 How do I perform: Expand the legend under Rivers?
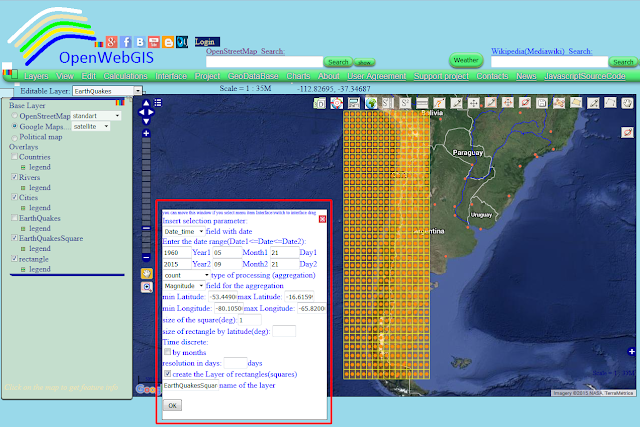(23, 188)
